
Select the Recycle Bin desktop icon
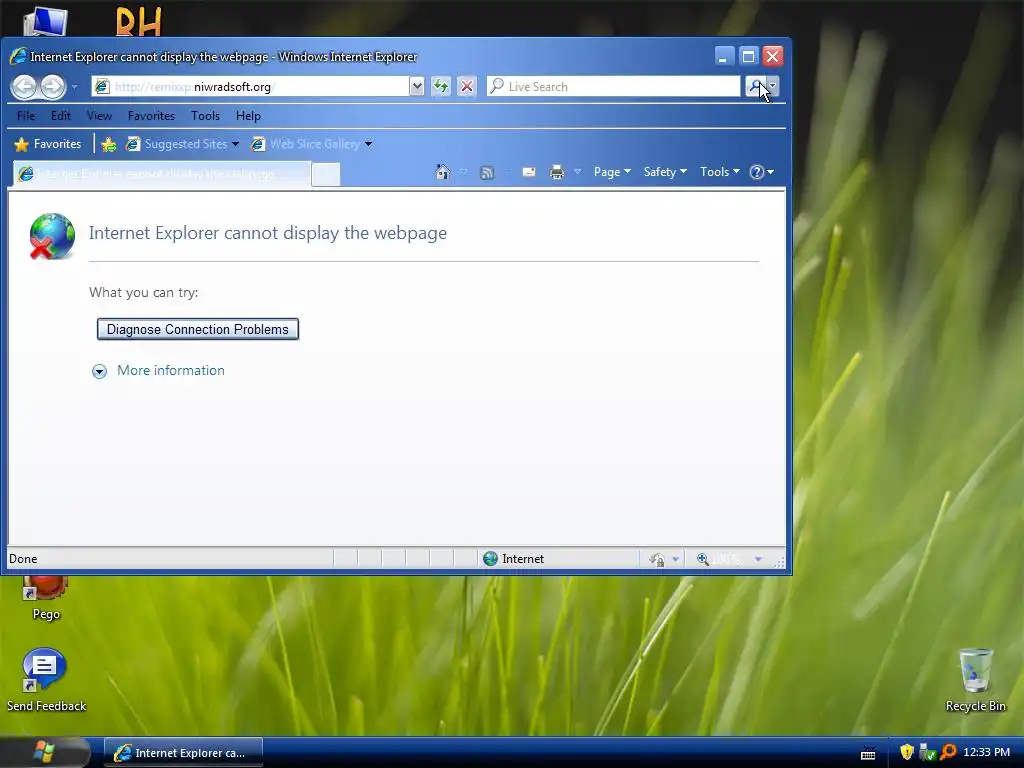pyautogui.click(x=976, y=680)
